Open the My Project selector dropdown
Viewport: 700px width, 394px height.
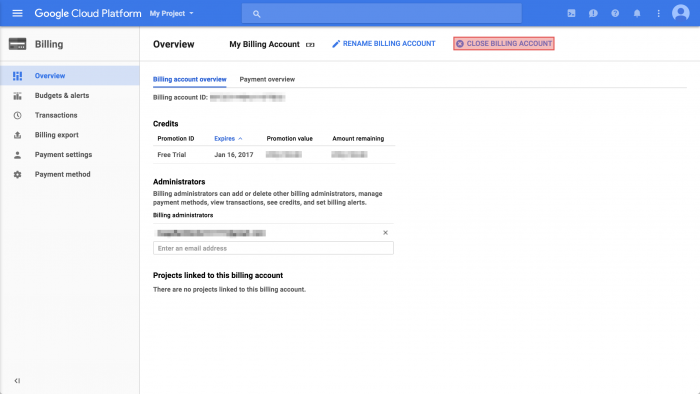(x=172, y=13)
